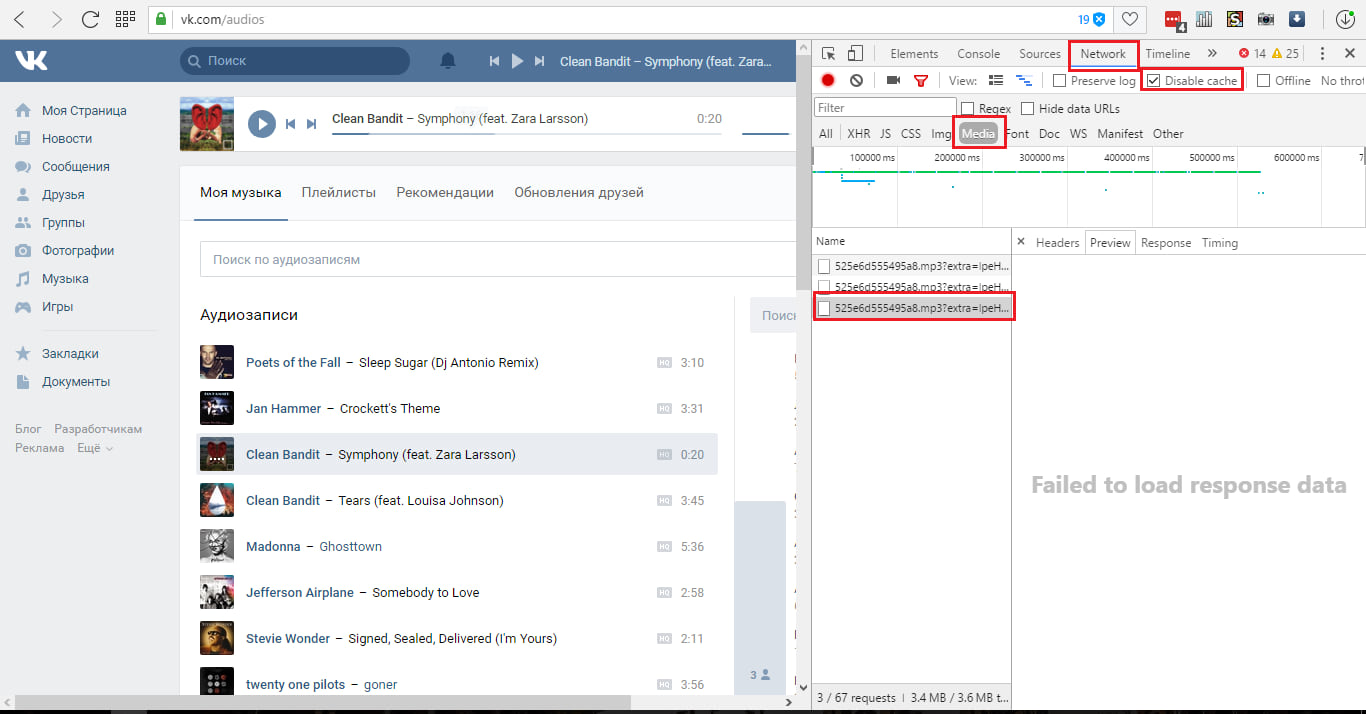Image resolution: width=1366 pixels, height=714 pixels.
Task: Click the ad blocker shield icon
Action: (1099, 19)
